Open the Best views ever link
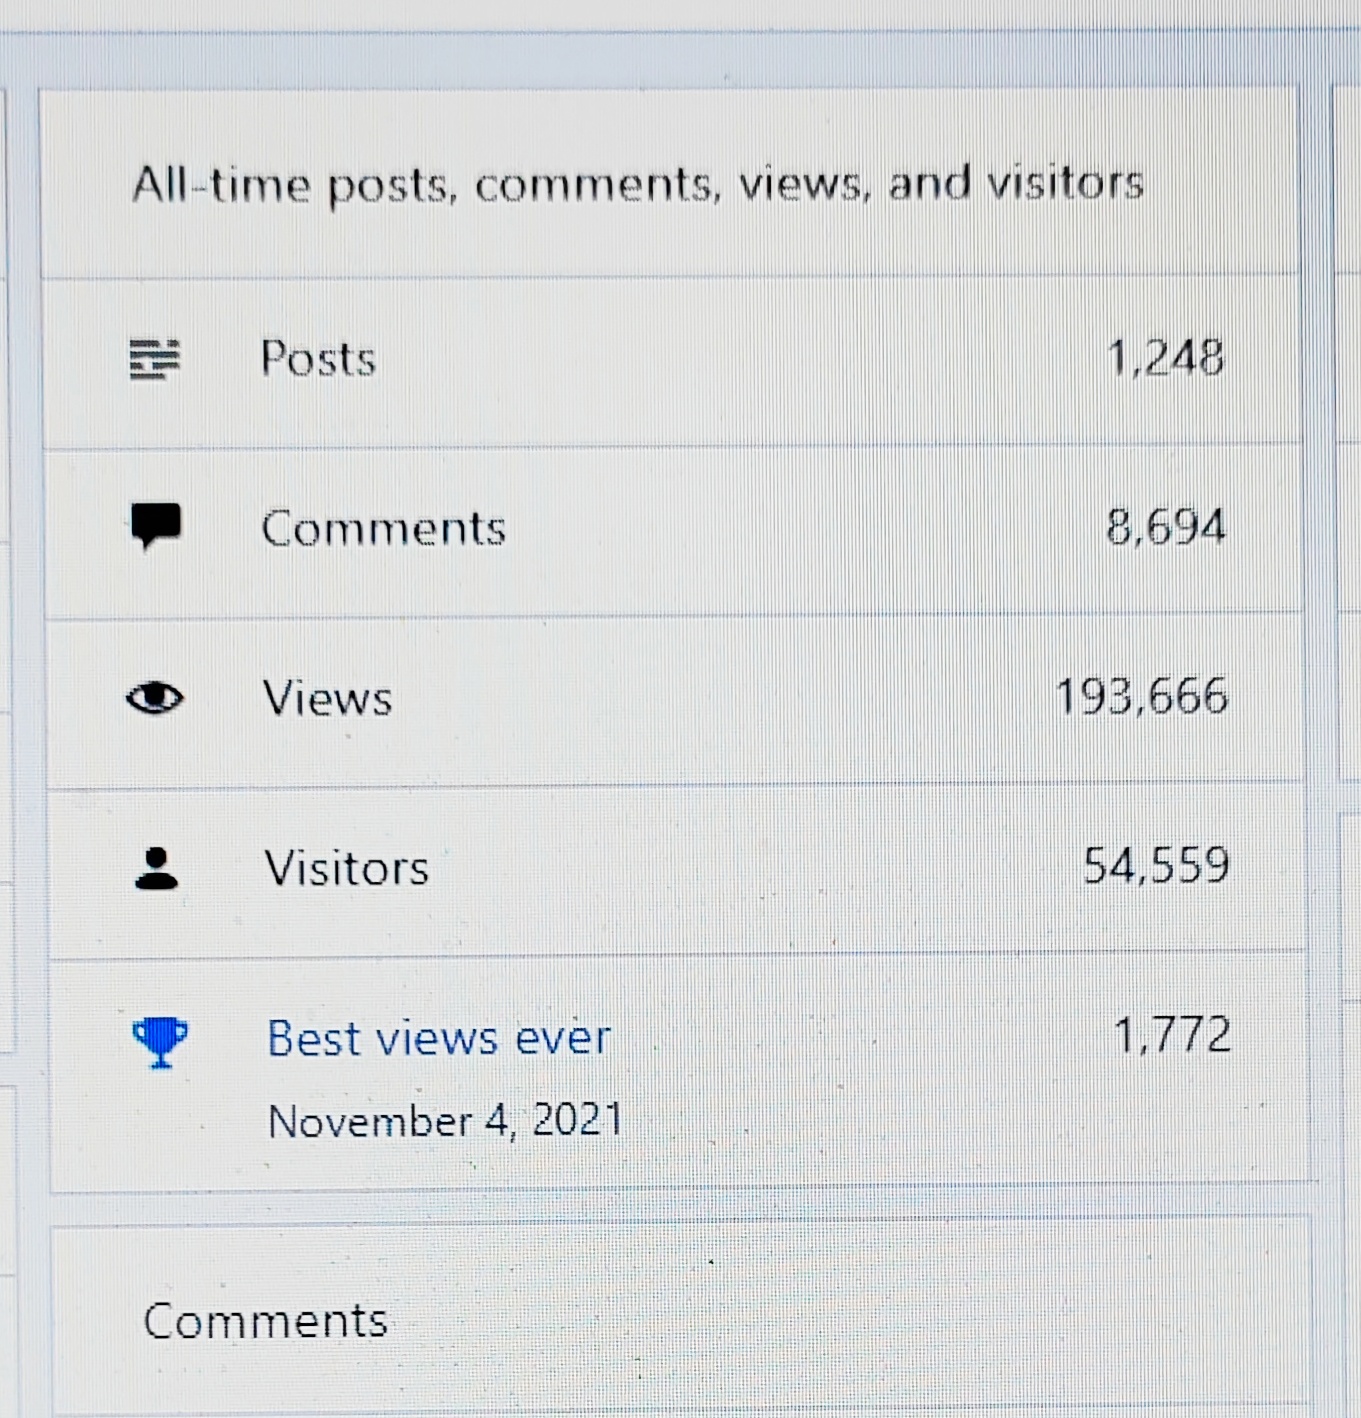 point(438,1038)
